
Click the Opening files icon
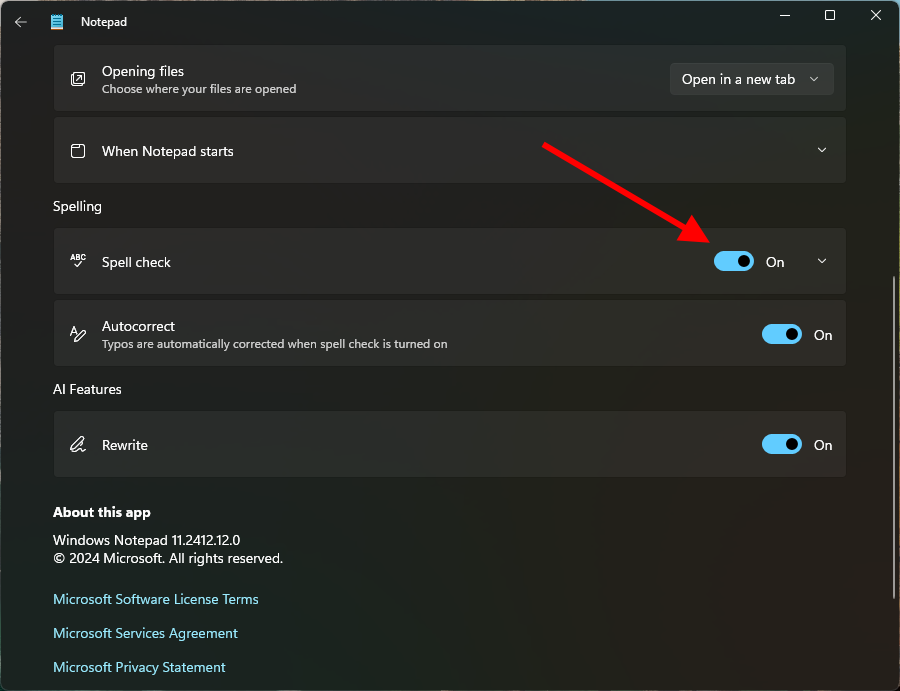pos(78,79)
